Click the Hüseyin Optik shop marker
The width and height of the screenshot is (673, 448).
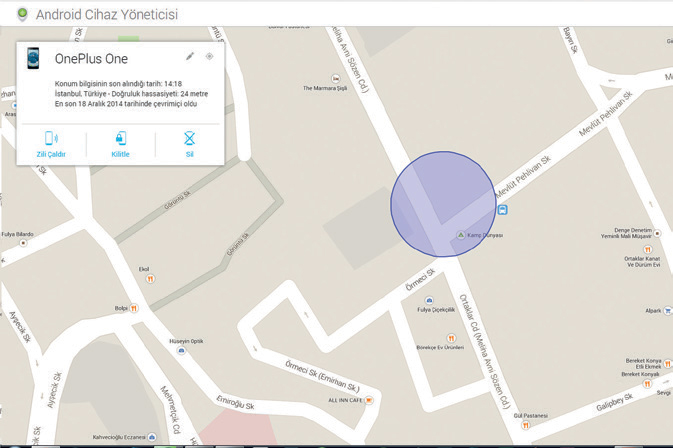click(x=181, y=351)
